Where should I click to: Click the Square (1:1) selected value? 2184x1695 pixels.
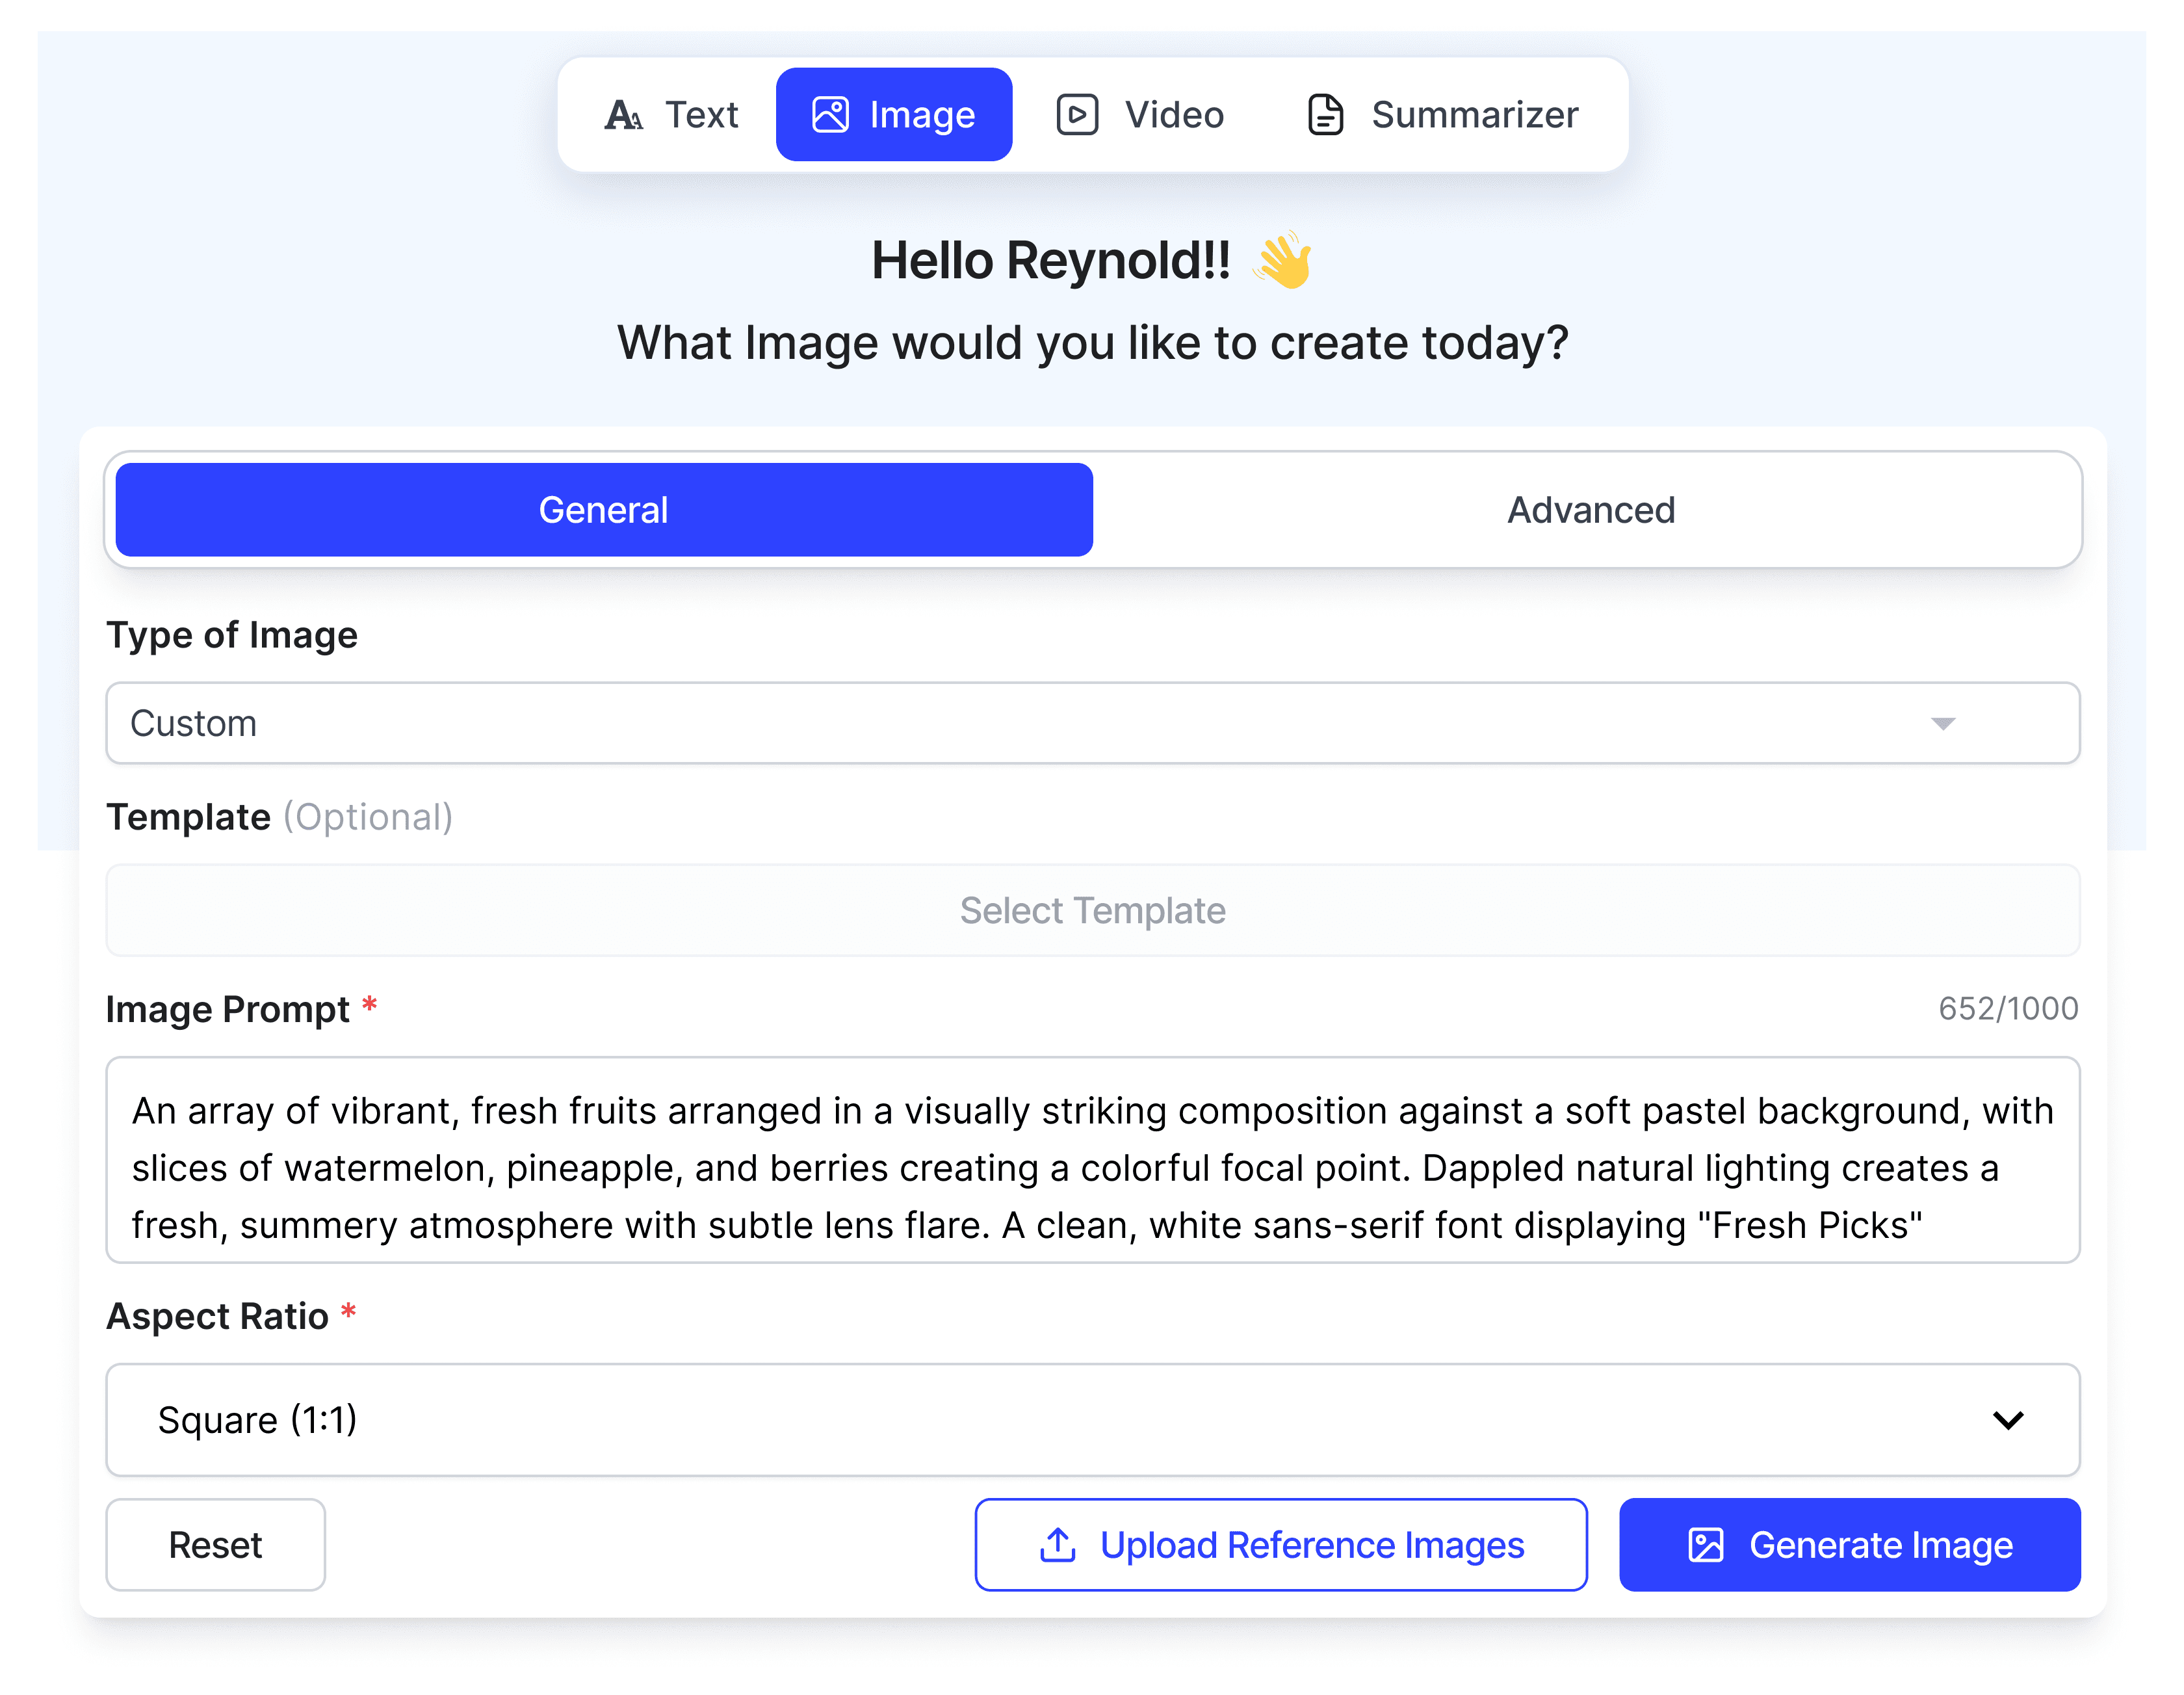tap(257, 1419)
